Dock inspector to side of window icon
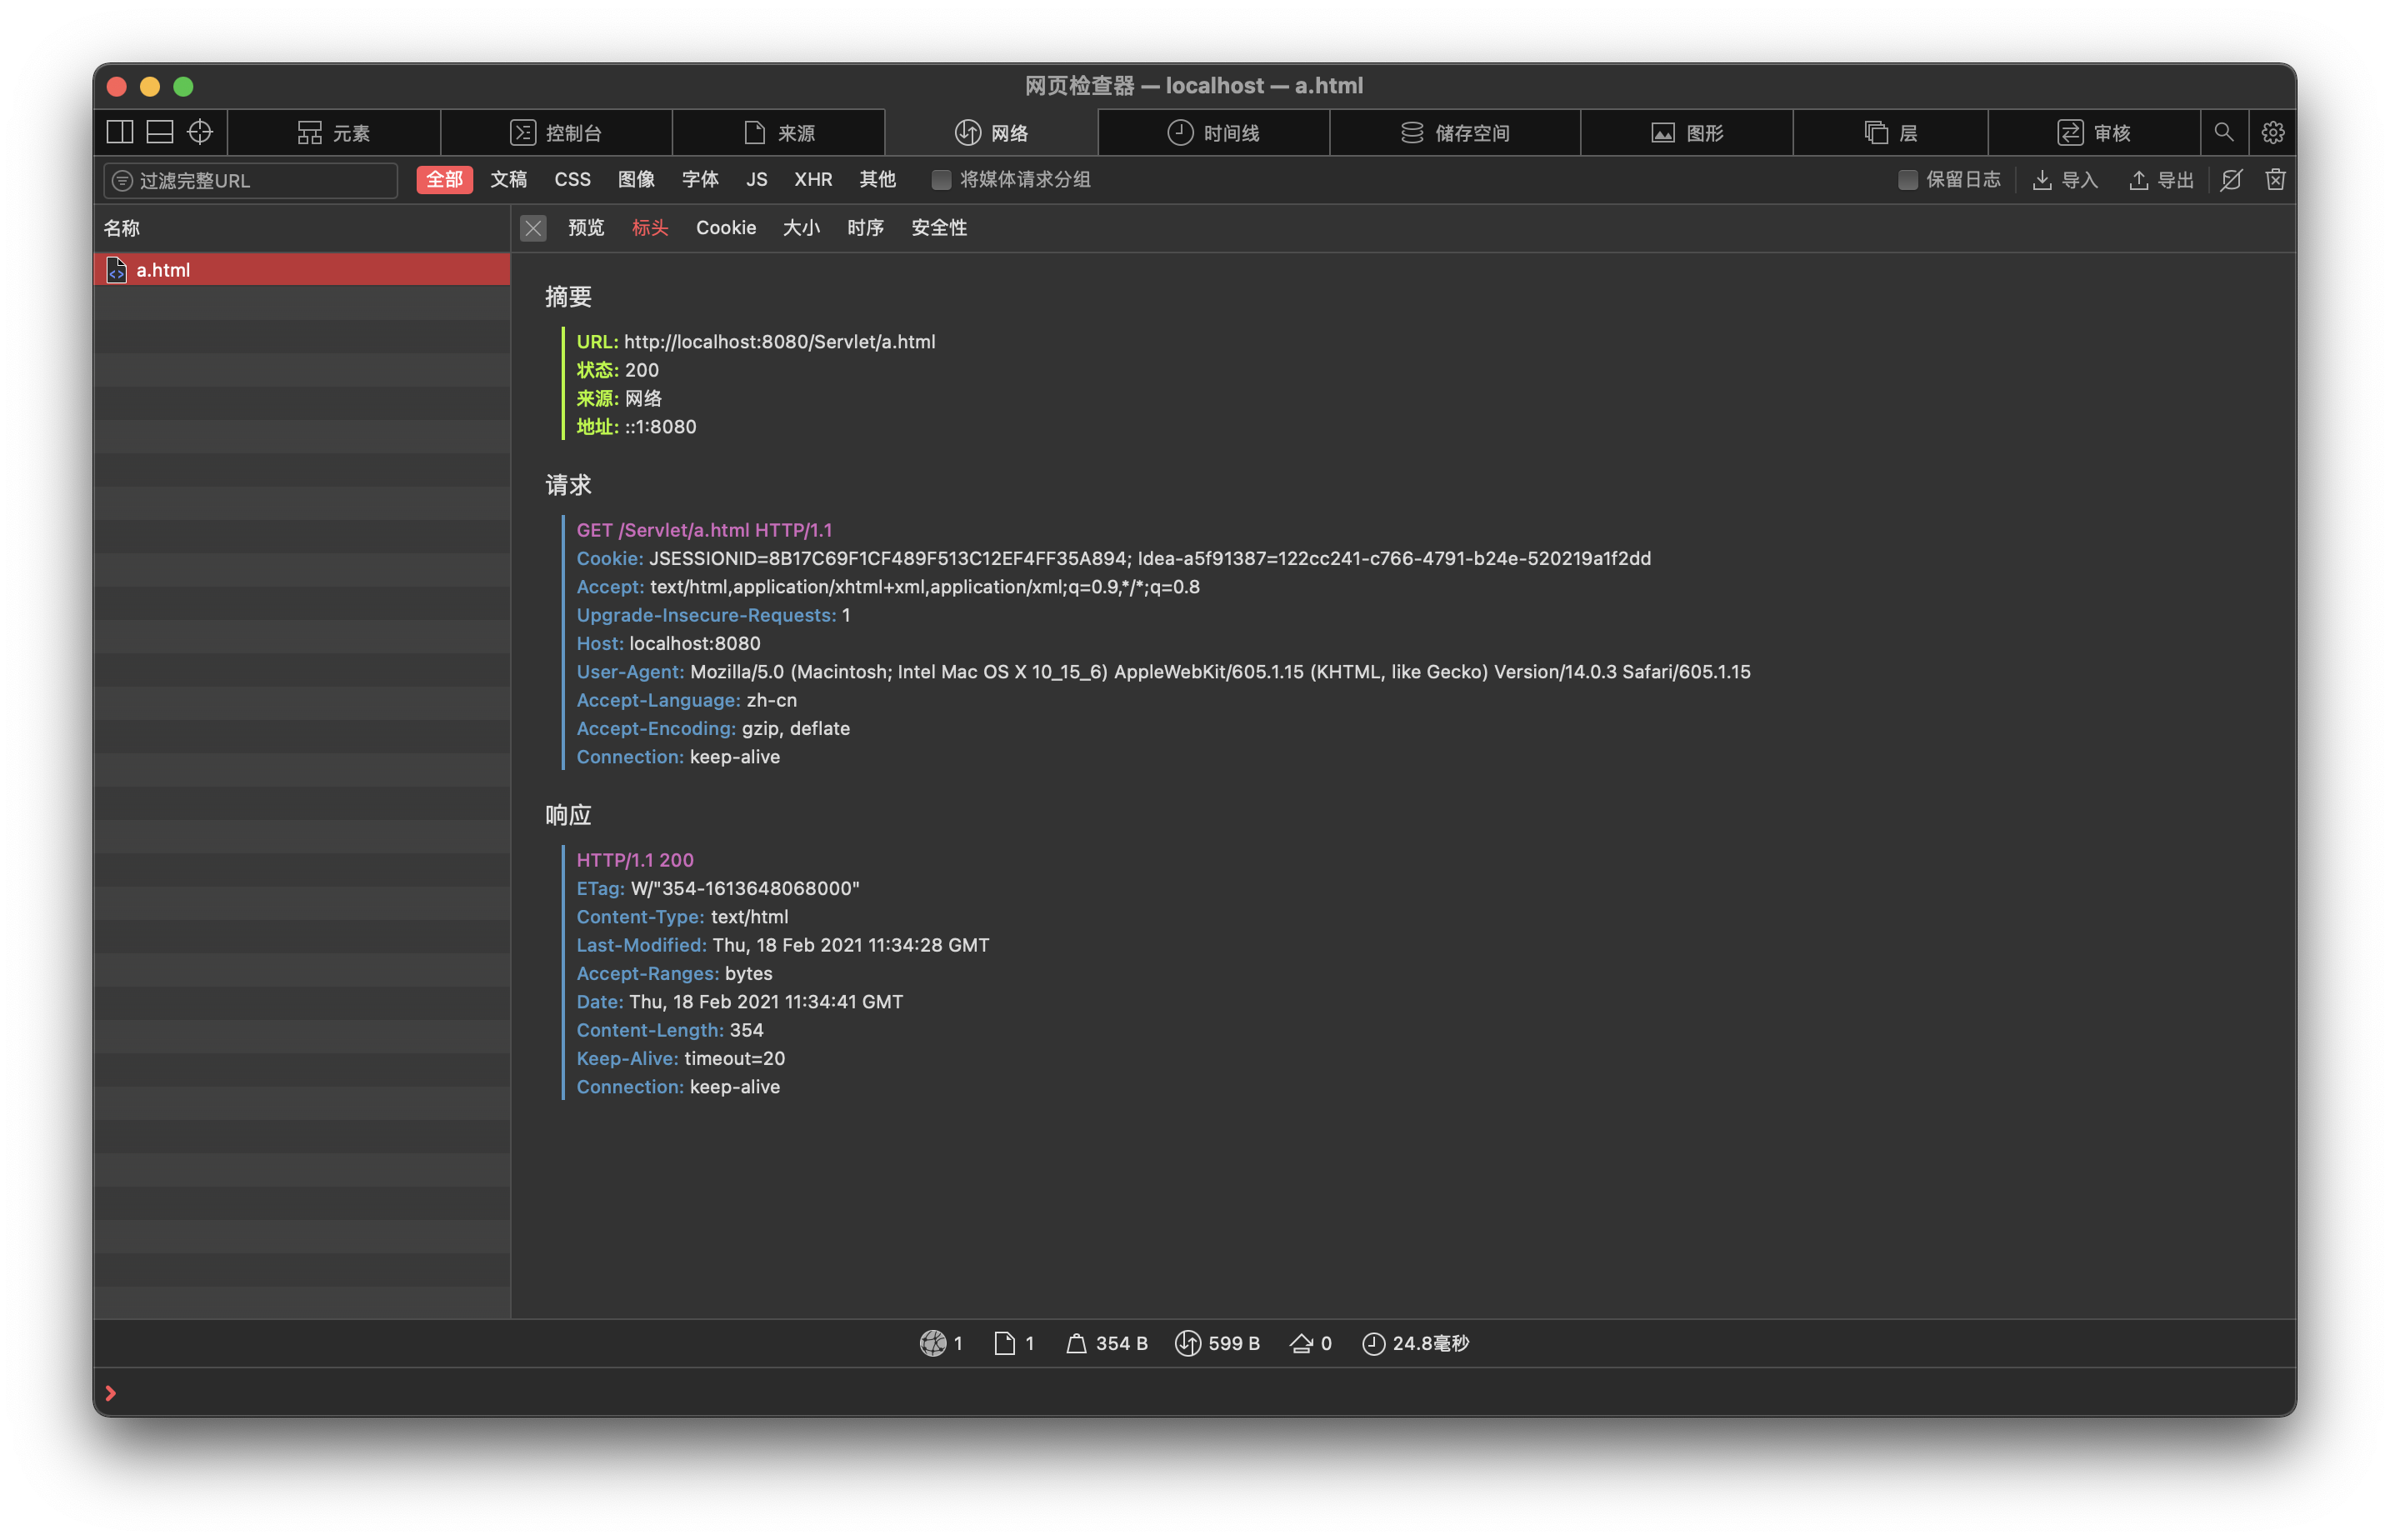The width and height of the screenshot is (2390, 1540). [120, 132]
